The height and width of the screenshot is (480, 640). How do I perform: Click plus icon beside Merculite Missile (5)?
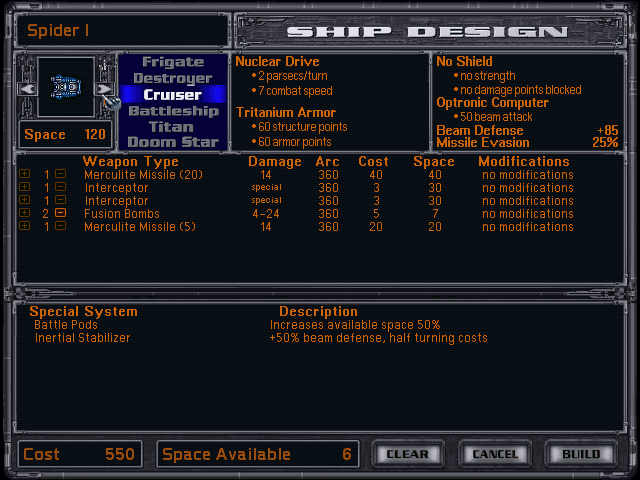24,227
